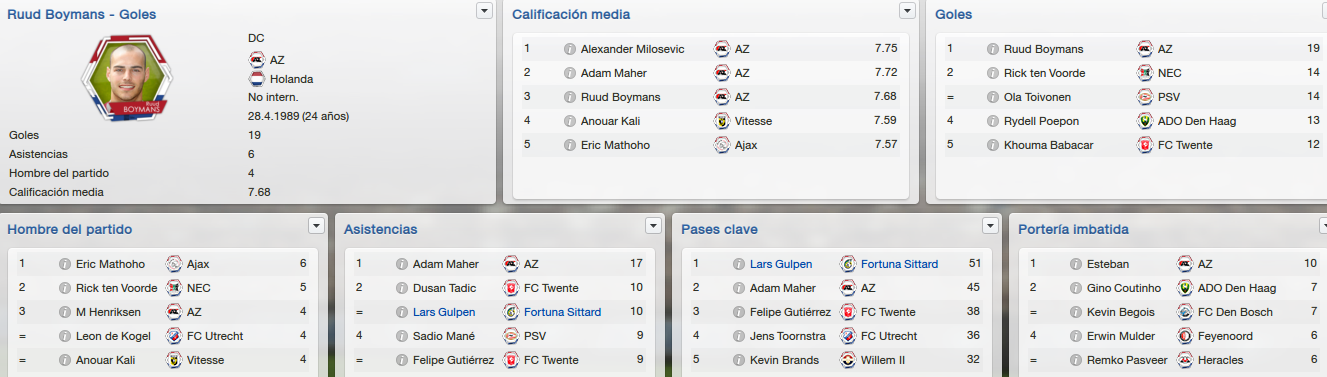Screen dimensions: 1327x377
Task: Click the Feyenoord badge next to Erwin Mulder
Action: 1185,336
